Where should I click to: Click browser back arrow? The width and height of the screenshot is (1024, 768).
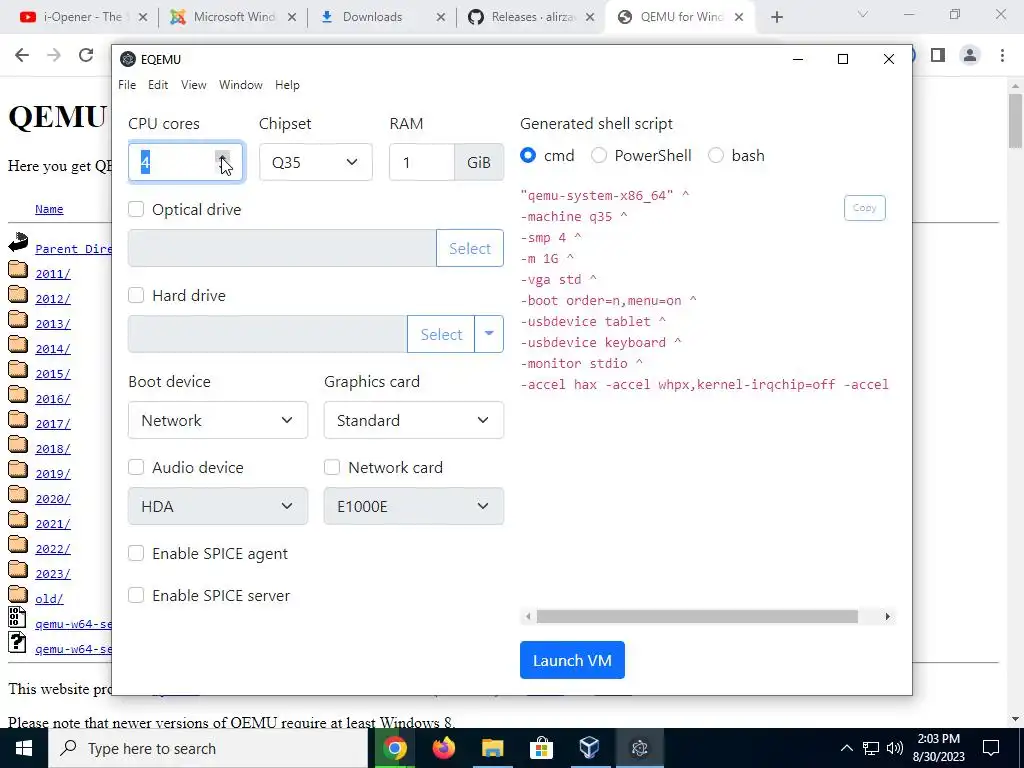tap(22, 56)
